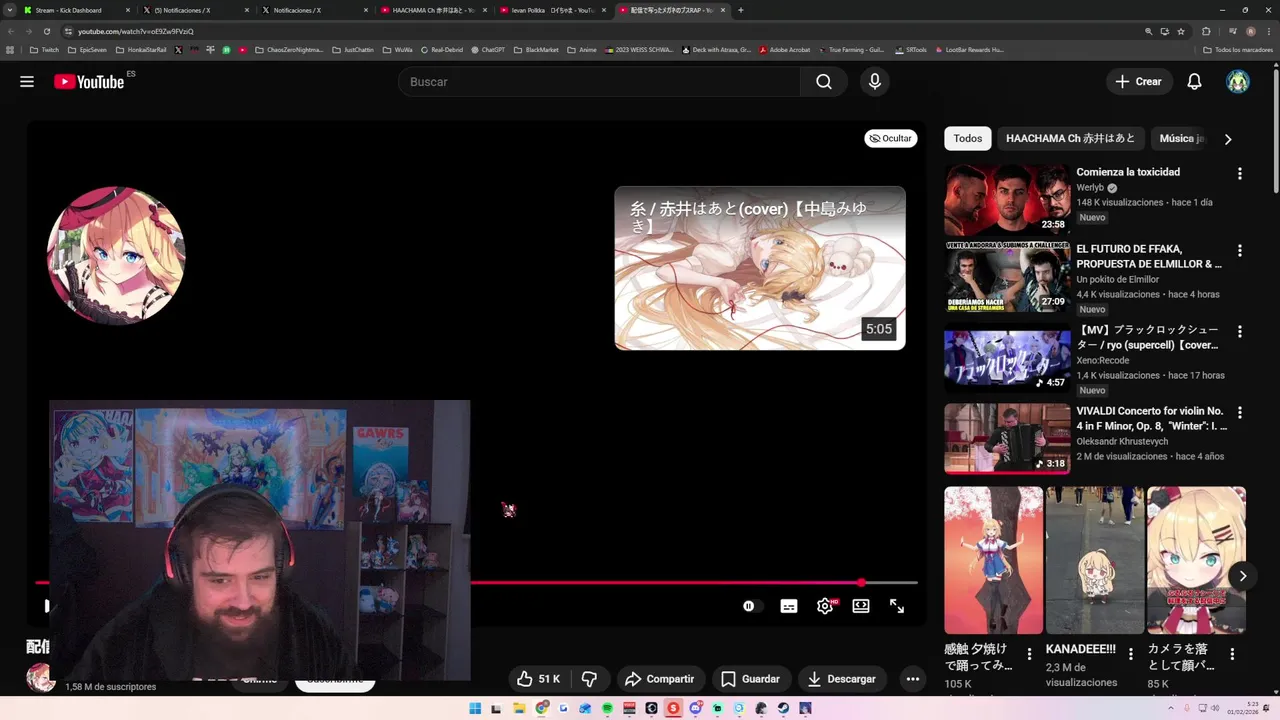Open Discord from the taskbar
The width and height of the screenshot is (1280, 720).
point(696,708)
